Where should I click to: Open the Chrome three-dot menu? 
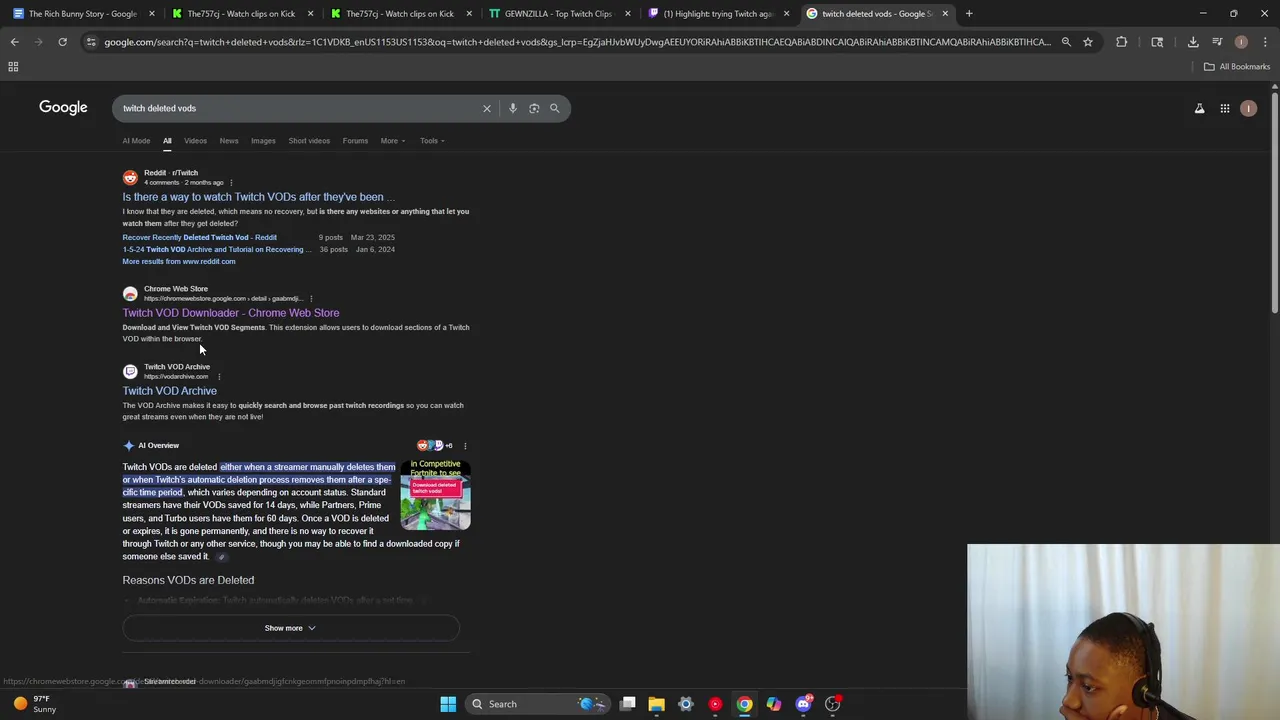1265,42
